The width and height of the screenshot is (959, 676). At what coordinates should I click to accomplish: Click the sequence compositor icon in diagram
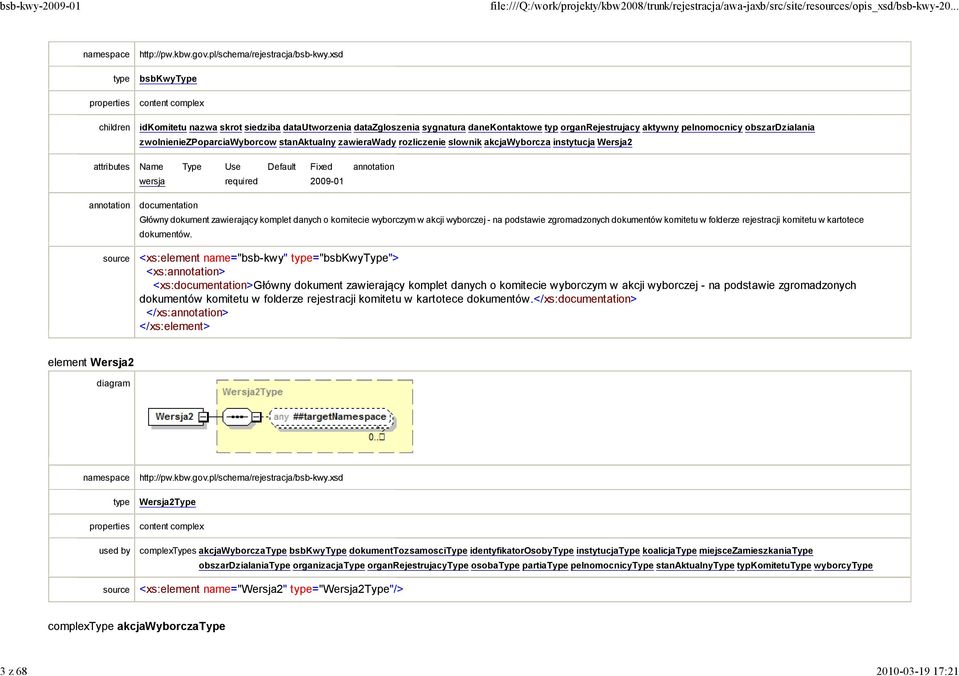(x=236, y=417)
